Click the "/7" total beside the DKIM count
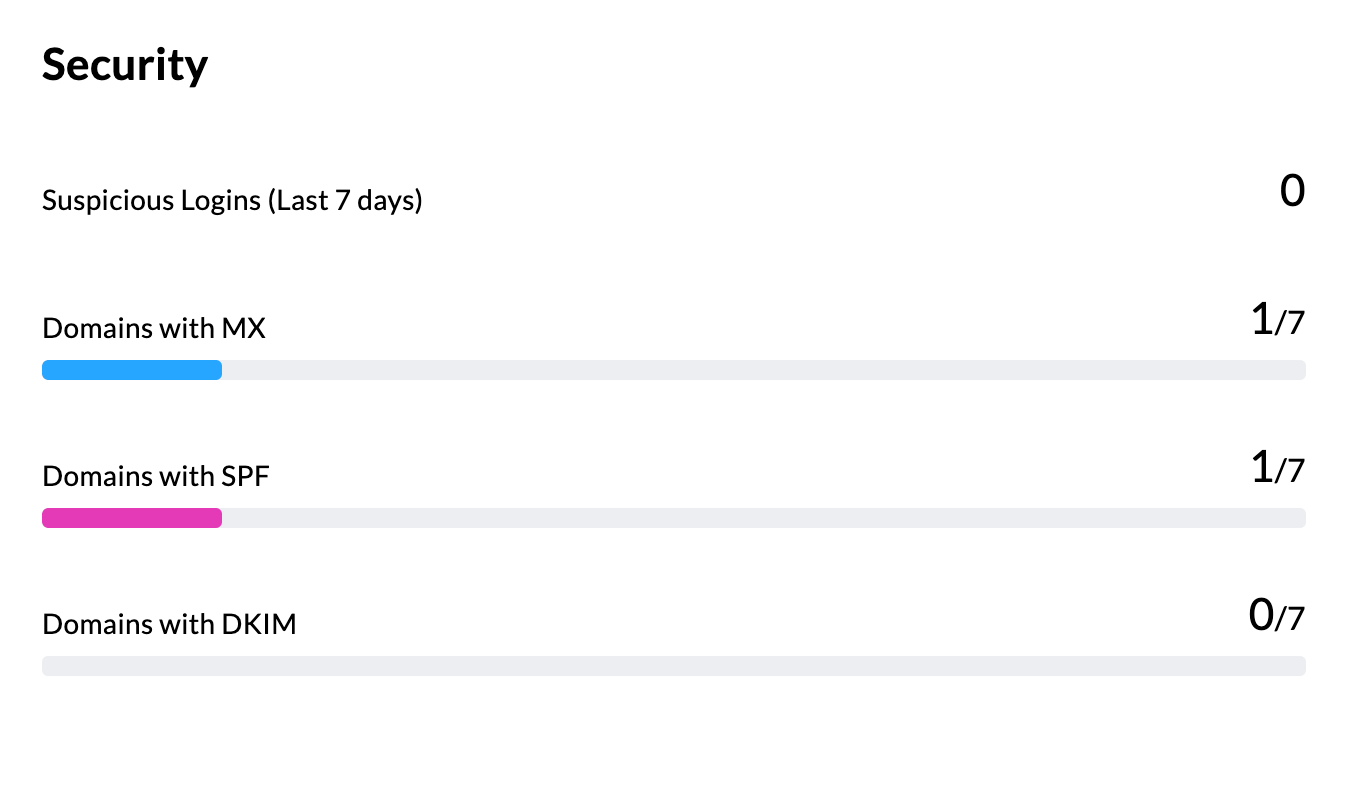Screen dimensions: 1354x796 pos(1290,619)
